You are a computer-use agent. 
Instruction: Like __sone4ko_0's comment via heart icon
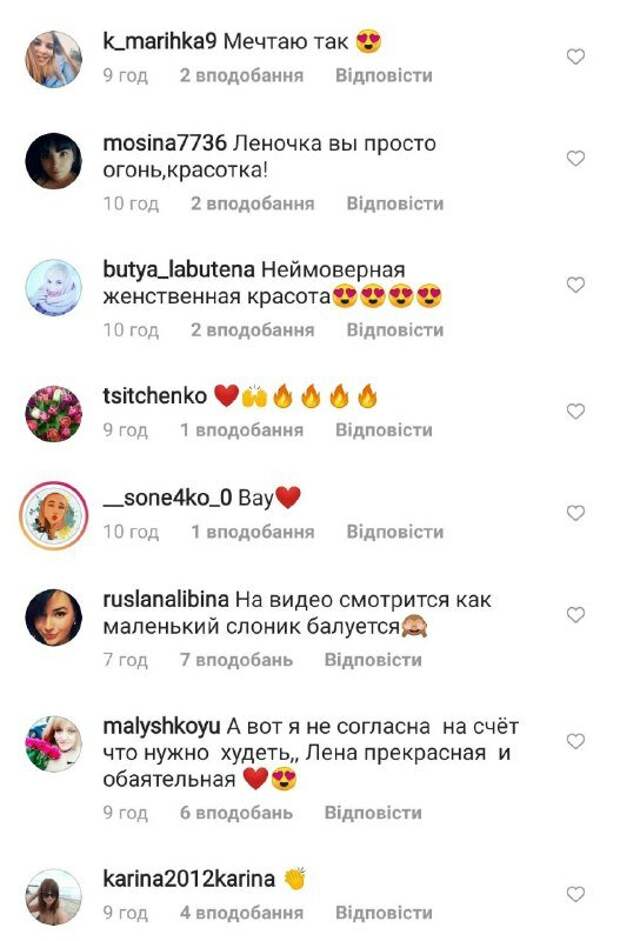[x=576, y=513]
